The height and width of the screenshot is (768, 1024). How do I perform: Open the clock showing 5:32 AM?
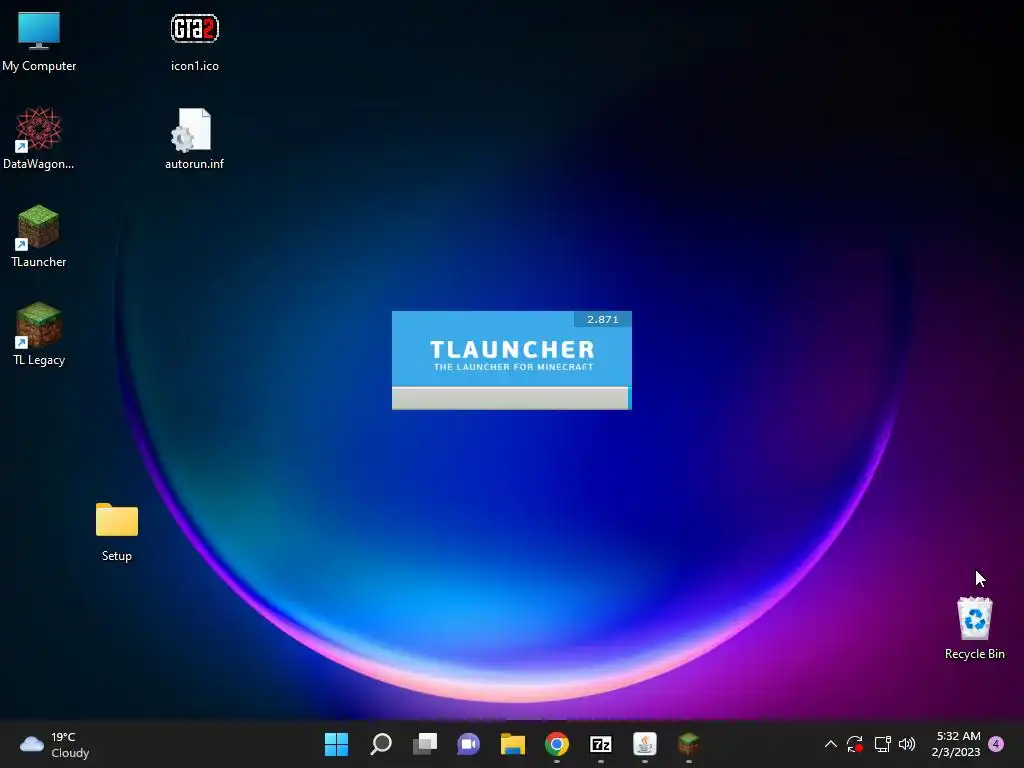(957, 744)
